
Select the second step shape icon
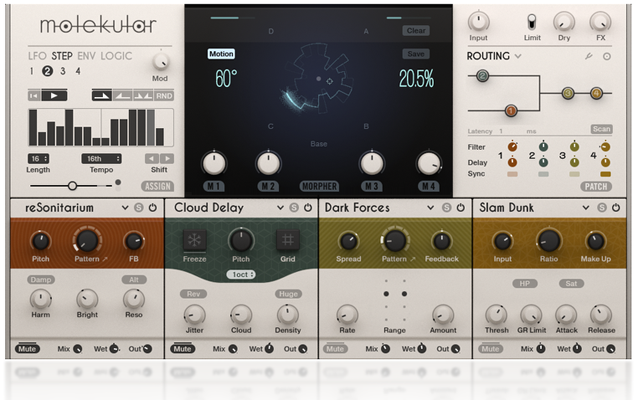122,96
